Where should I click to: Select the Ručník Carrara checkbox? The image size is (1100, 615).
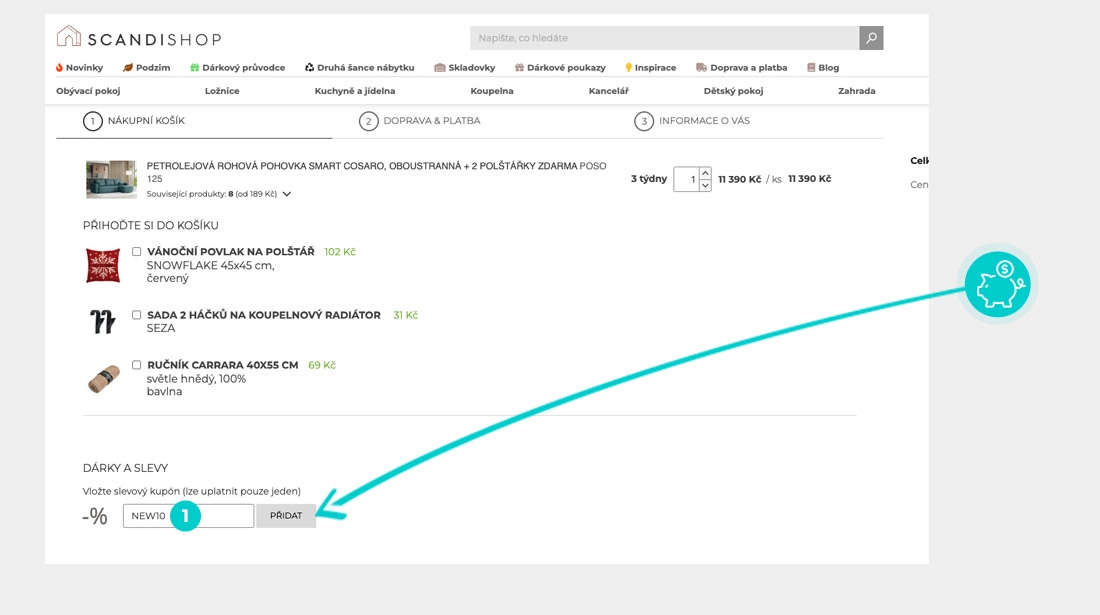click(x=137, y=365)
